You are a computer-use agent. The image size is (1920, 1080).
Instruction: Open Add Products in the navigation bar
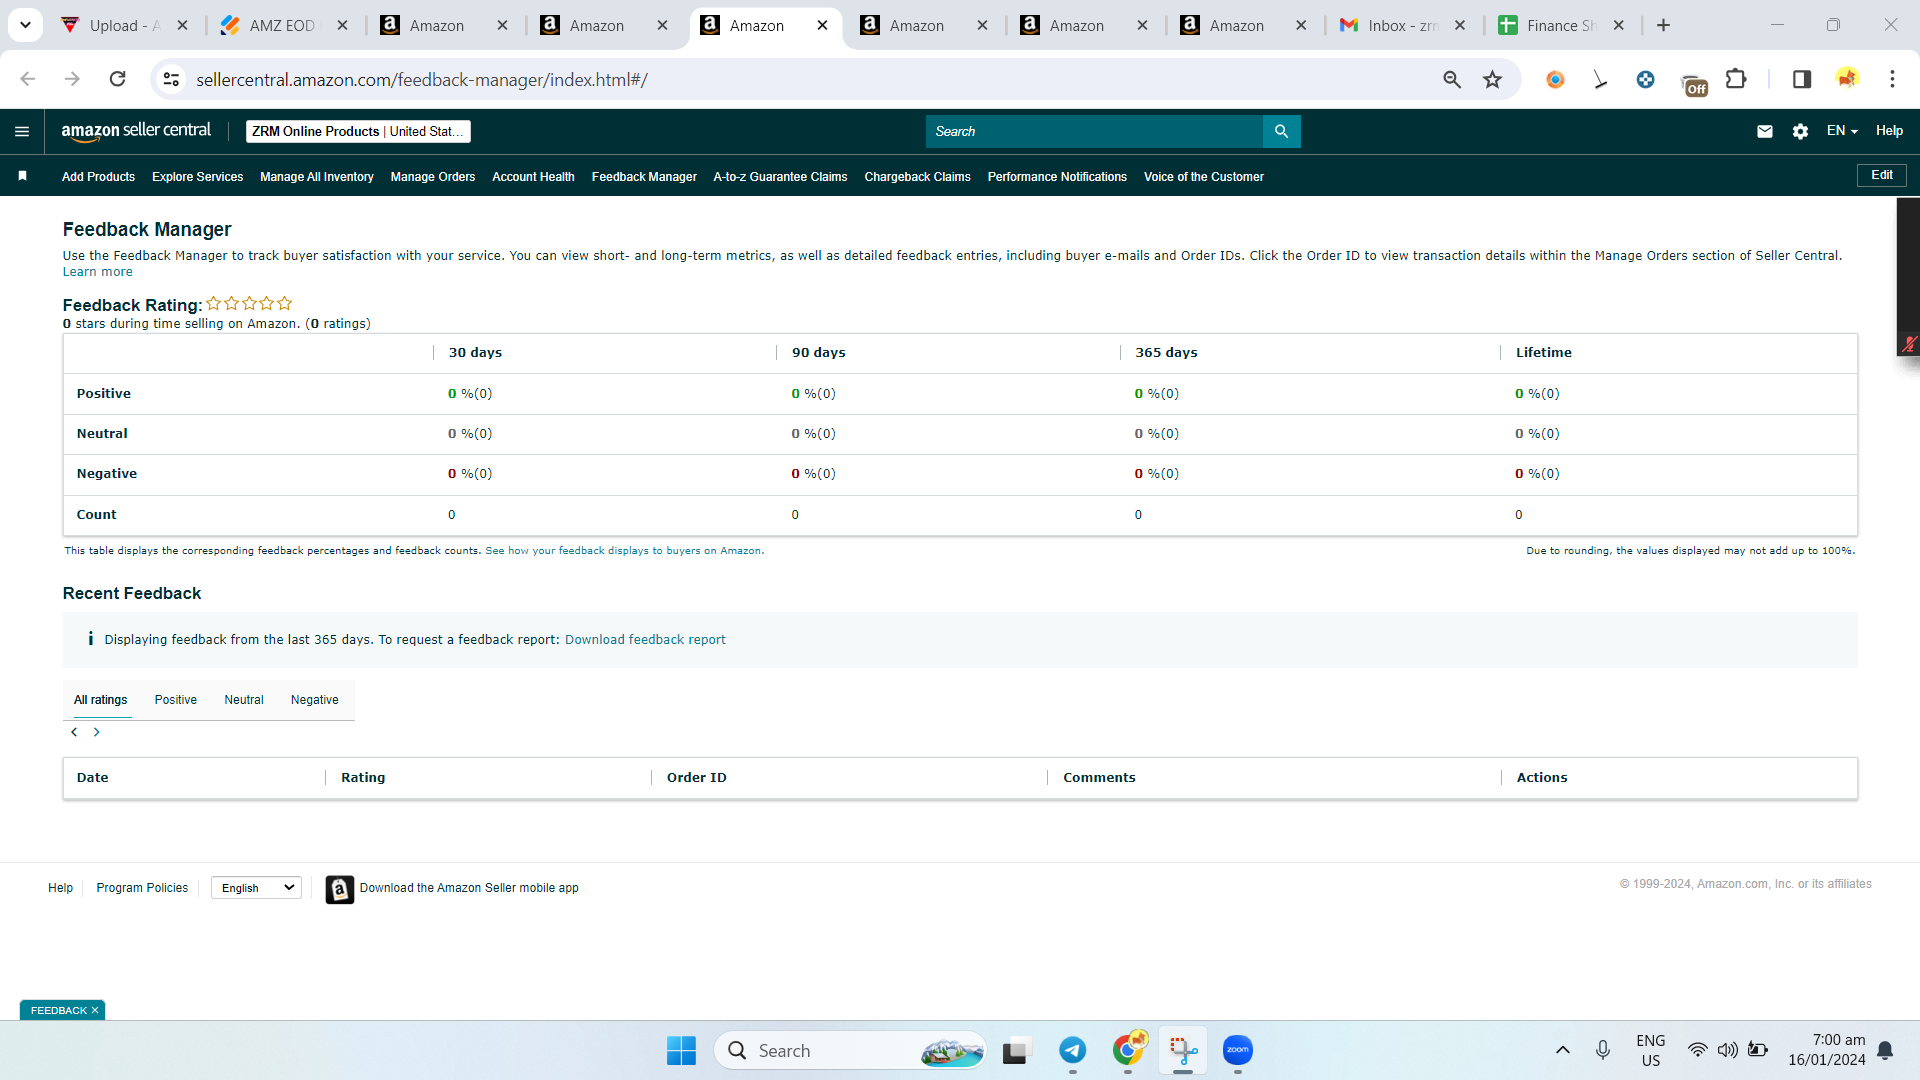(x=98, y=177)
